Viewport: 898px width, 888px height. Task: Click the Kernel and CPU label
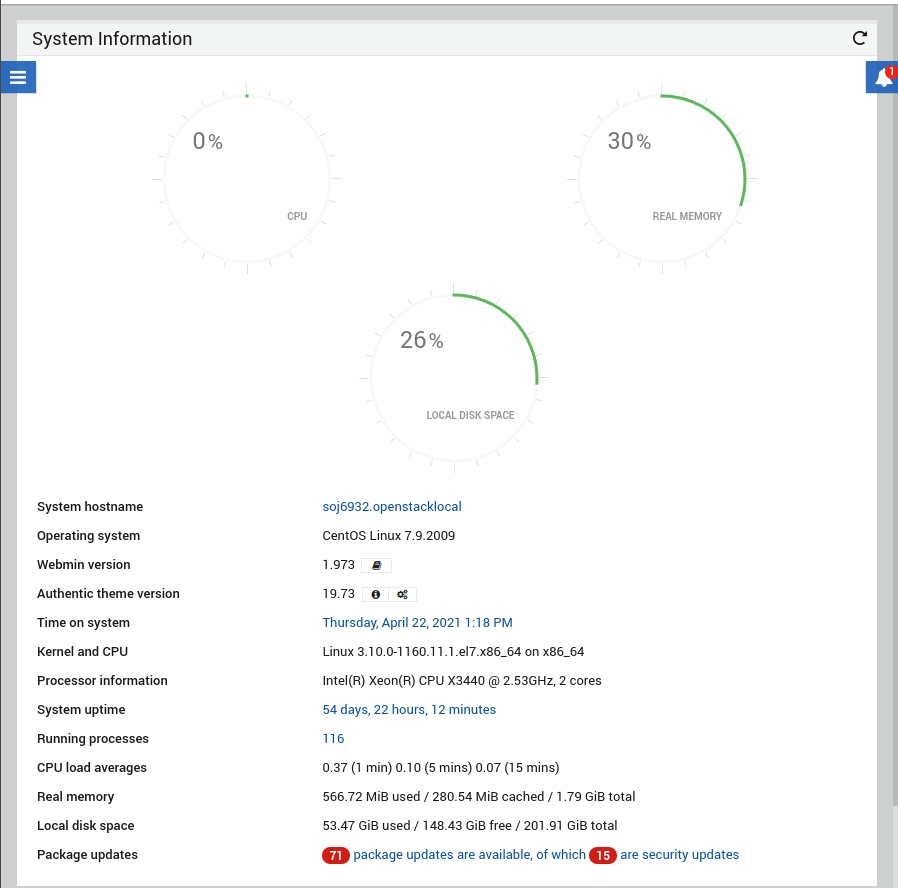[x=82, y=652]
